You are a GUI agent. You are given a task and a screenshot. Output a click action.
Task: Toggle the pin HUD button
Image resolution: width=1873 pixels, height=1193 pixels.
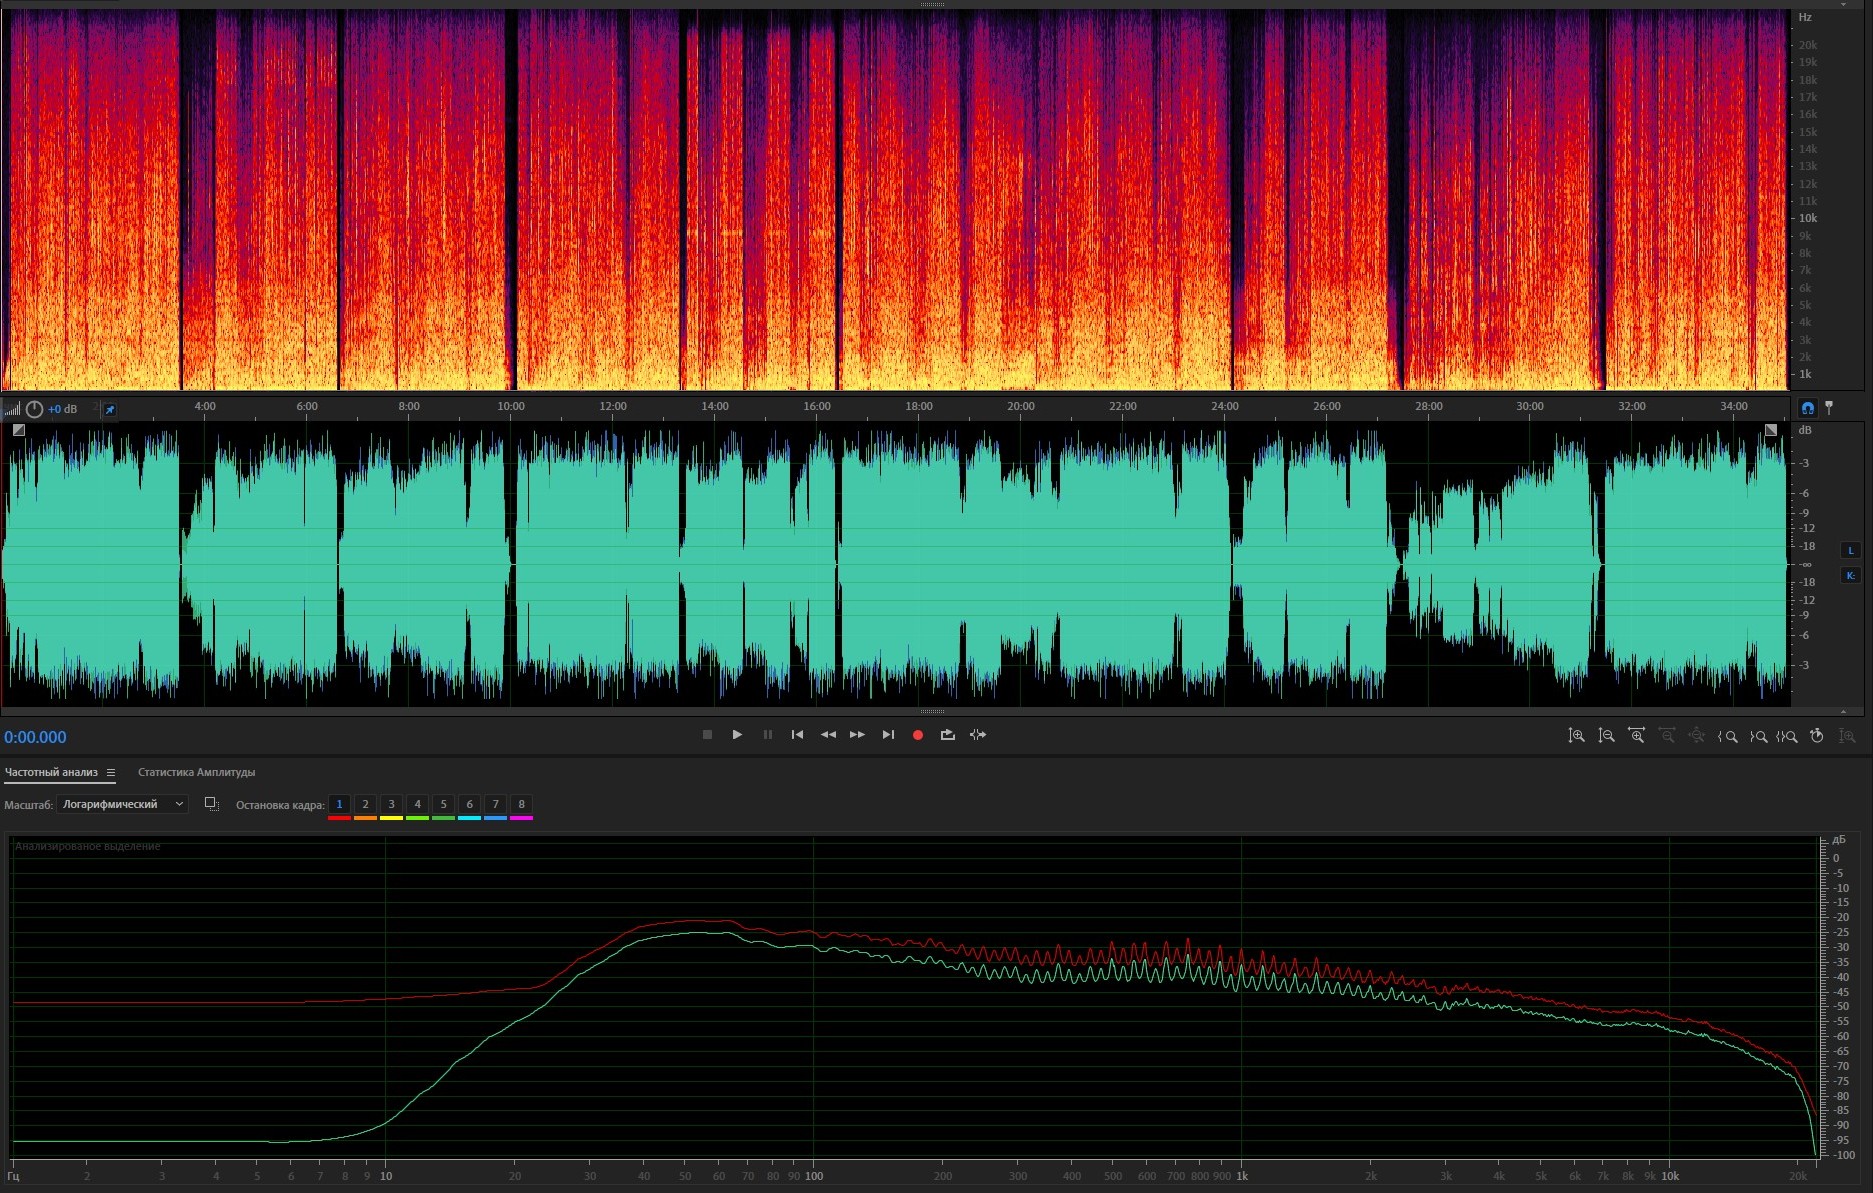pyautogui.click(x=110, y=409)
